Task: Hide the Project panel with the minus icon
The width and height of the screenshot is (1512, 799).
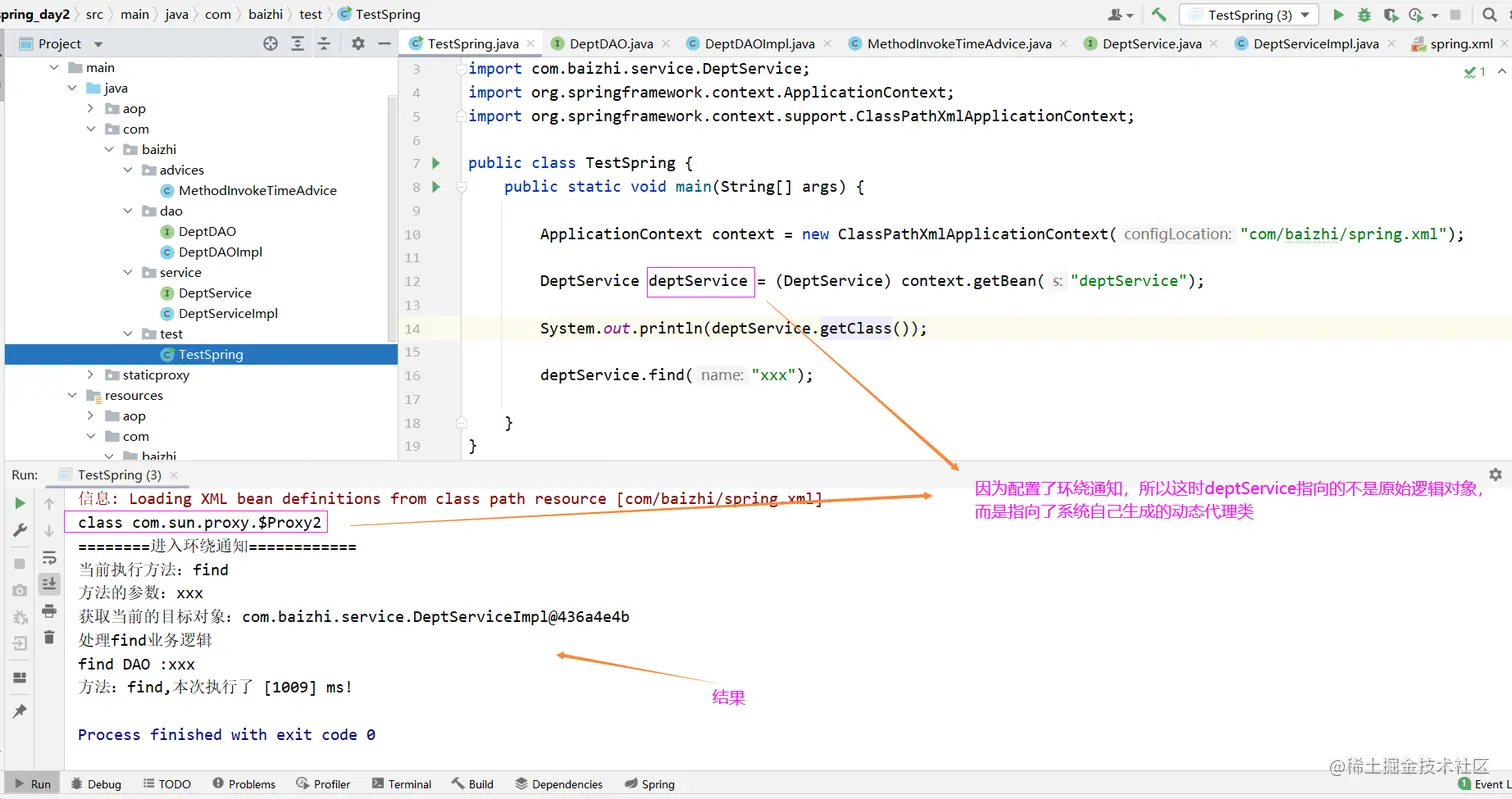Action: coord(385,44)
